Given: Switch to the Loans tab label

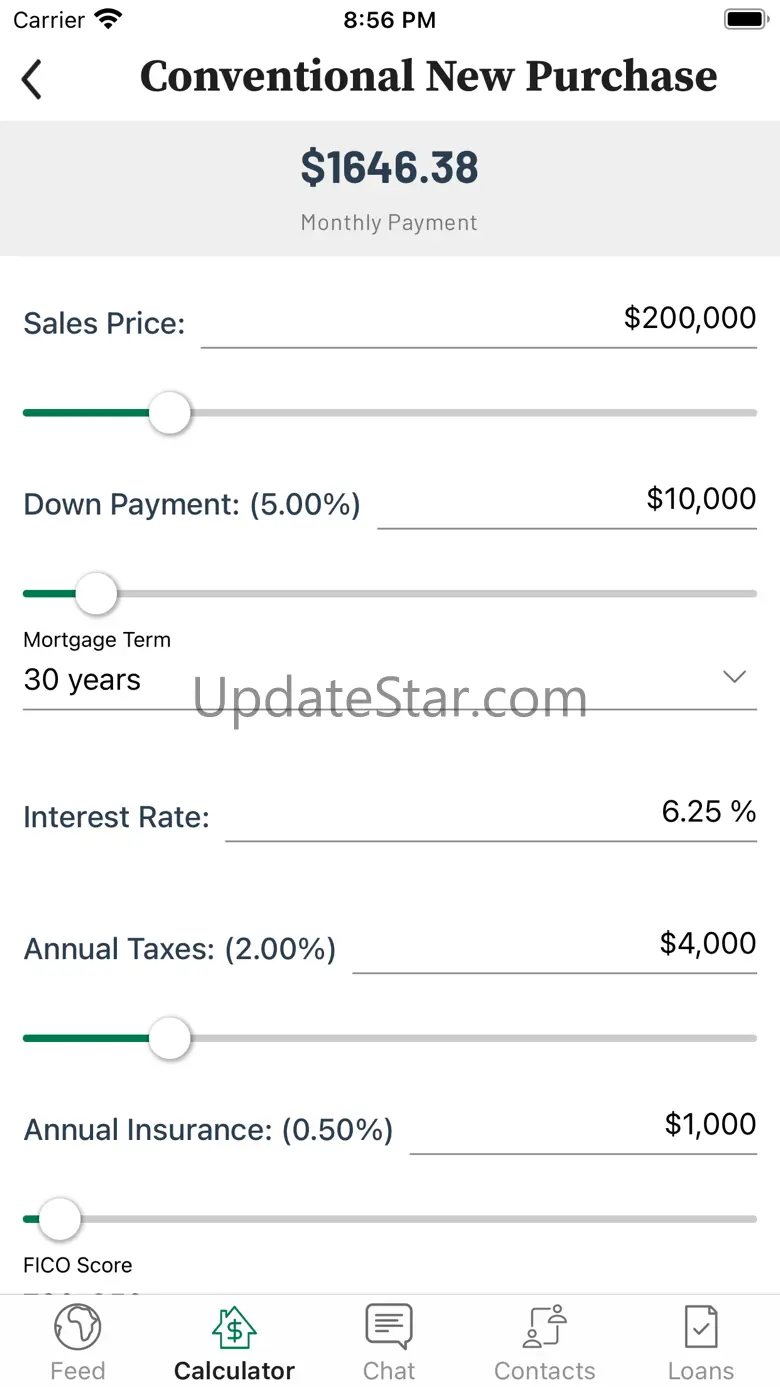Looking at the screenshot, I should coord(700,1370).
